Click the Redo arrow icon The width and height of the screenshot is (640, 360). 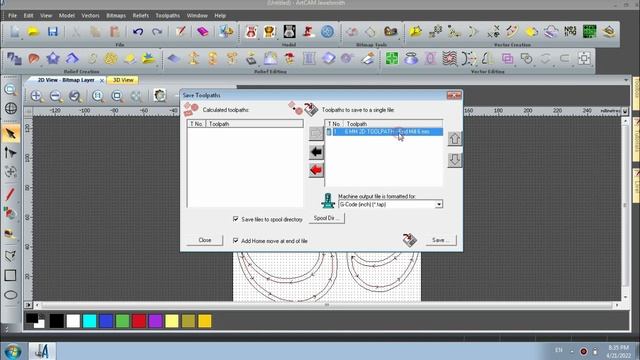[x=157, y=32]
